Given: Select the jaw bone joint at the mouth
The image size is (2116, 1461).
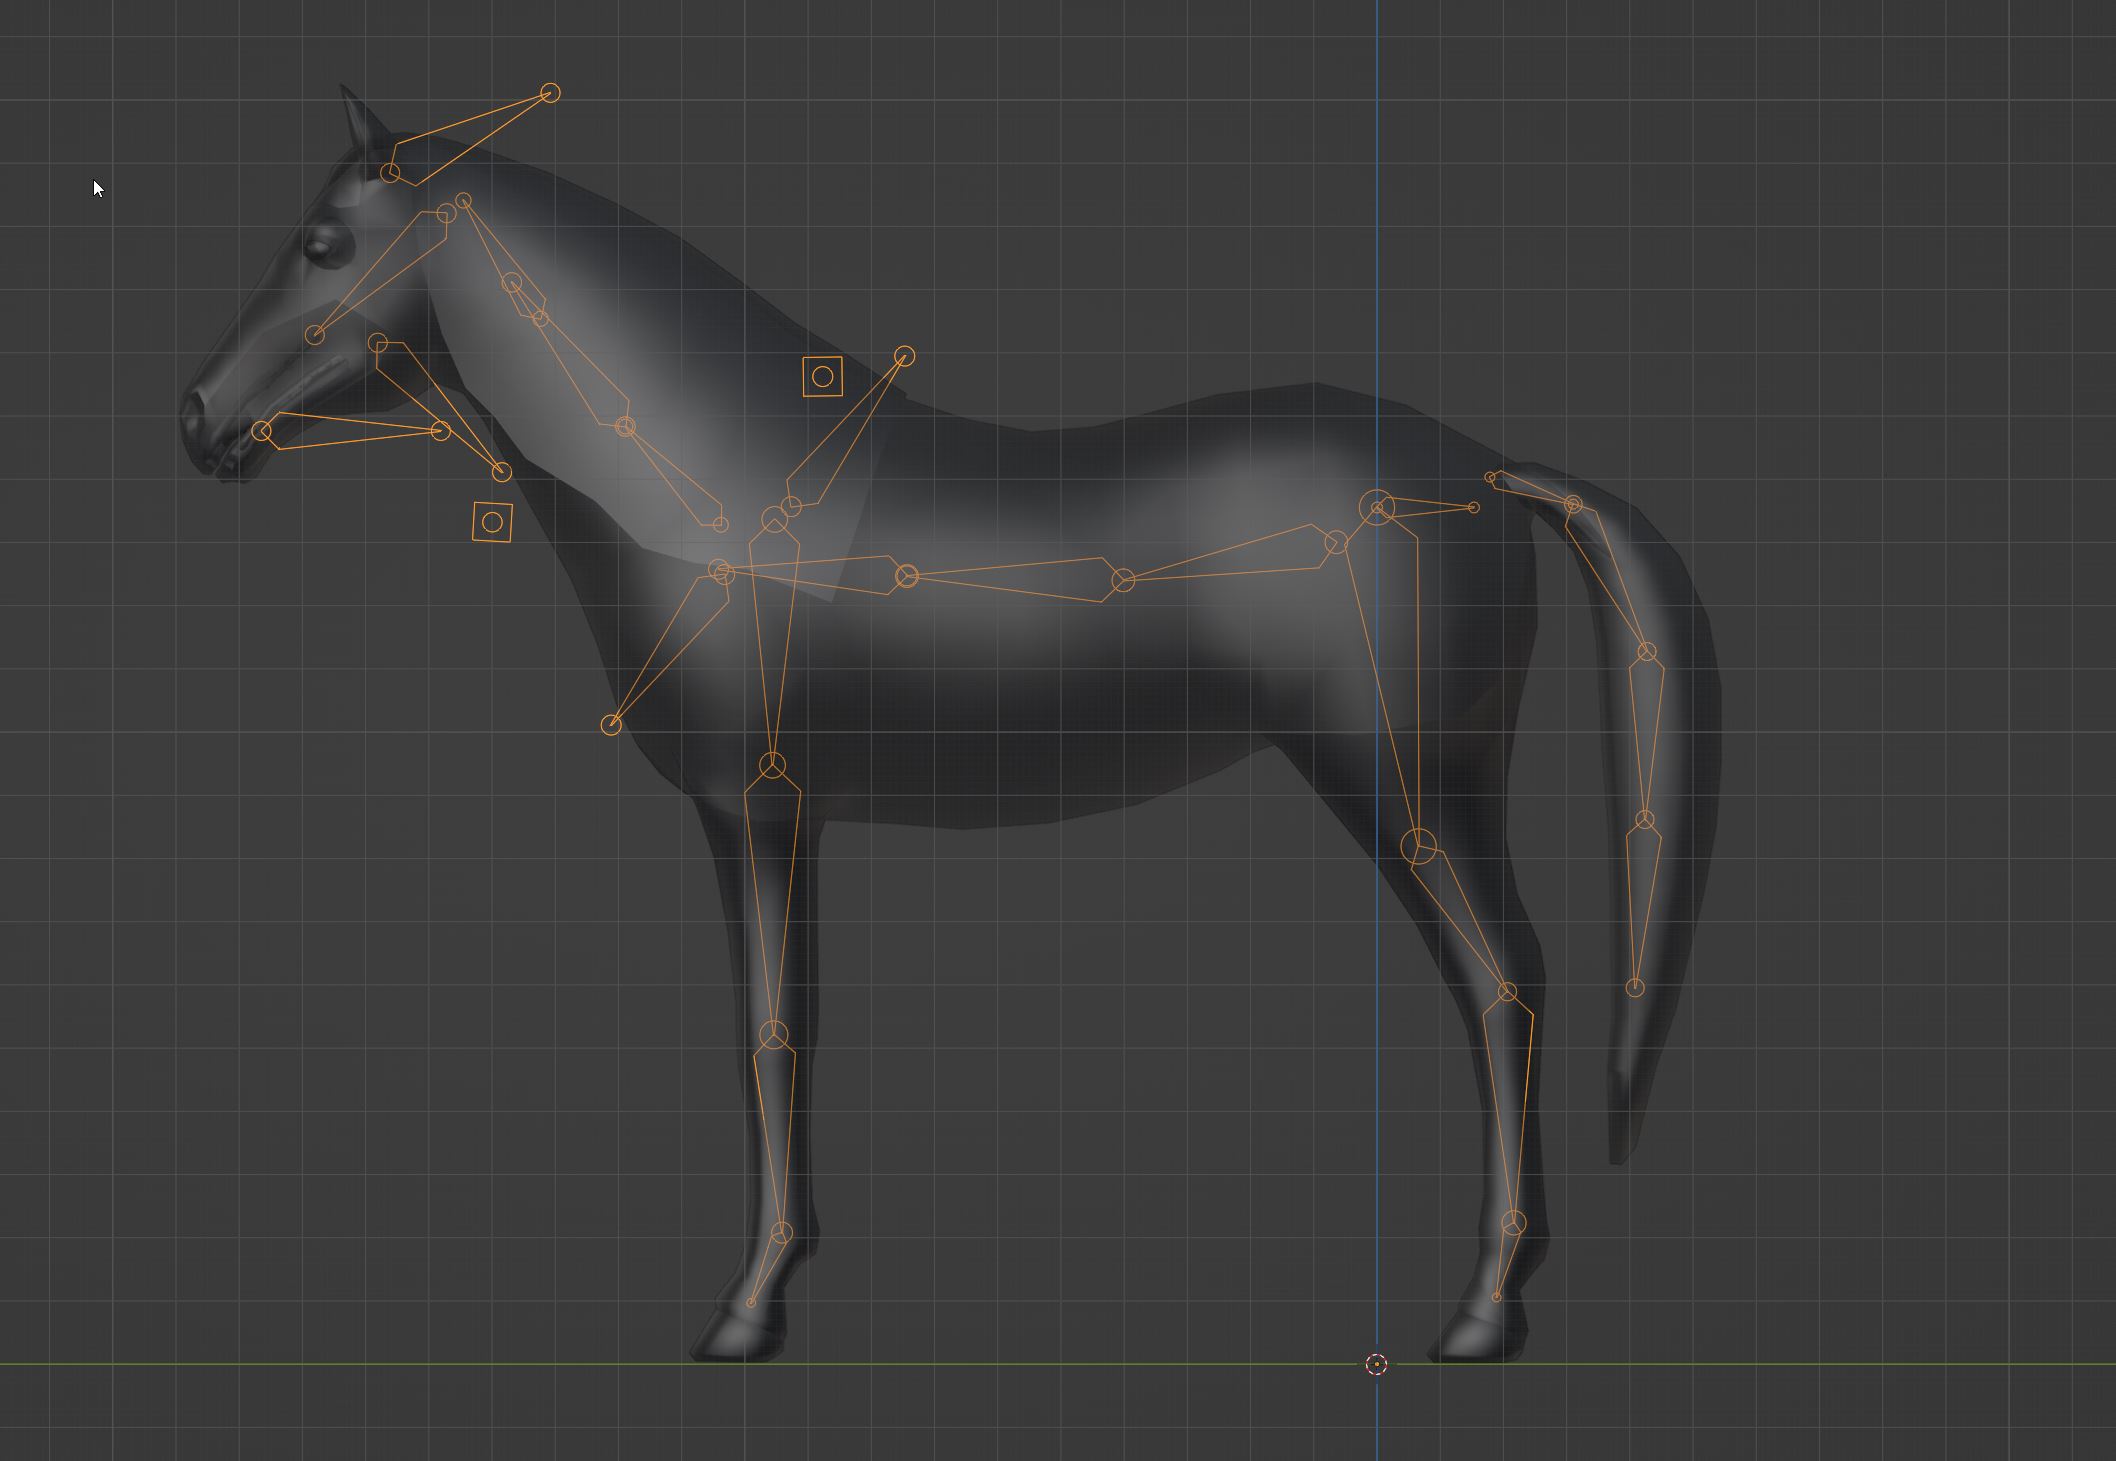Looking at the screenshot, I should [262, 431].
